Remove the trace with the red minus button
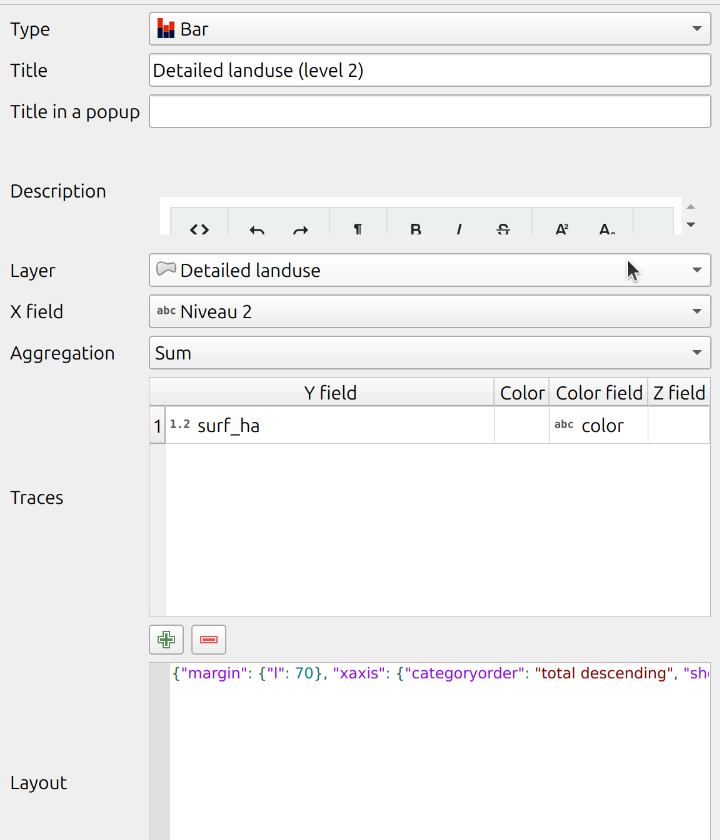Screen dimensions: 720x840 (x=208, y=639)
